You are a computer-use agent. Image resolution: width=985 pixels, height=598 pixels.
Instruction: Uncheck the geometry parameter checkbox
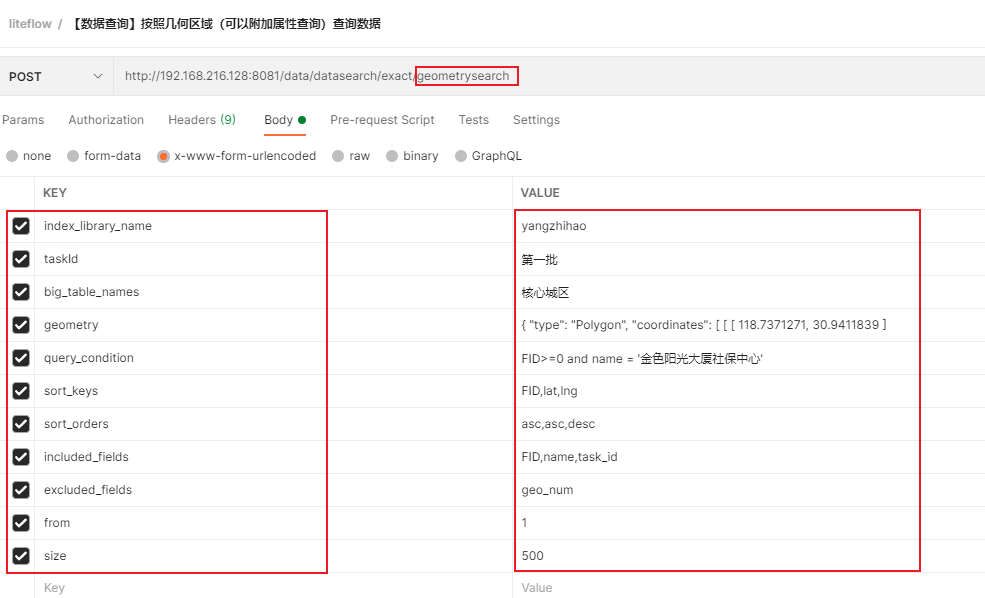point(21,325)
